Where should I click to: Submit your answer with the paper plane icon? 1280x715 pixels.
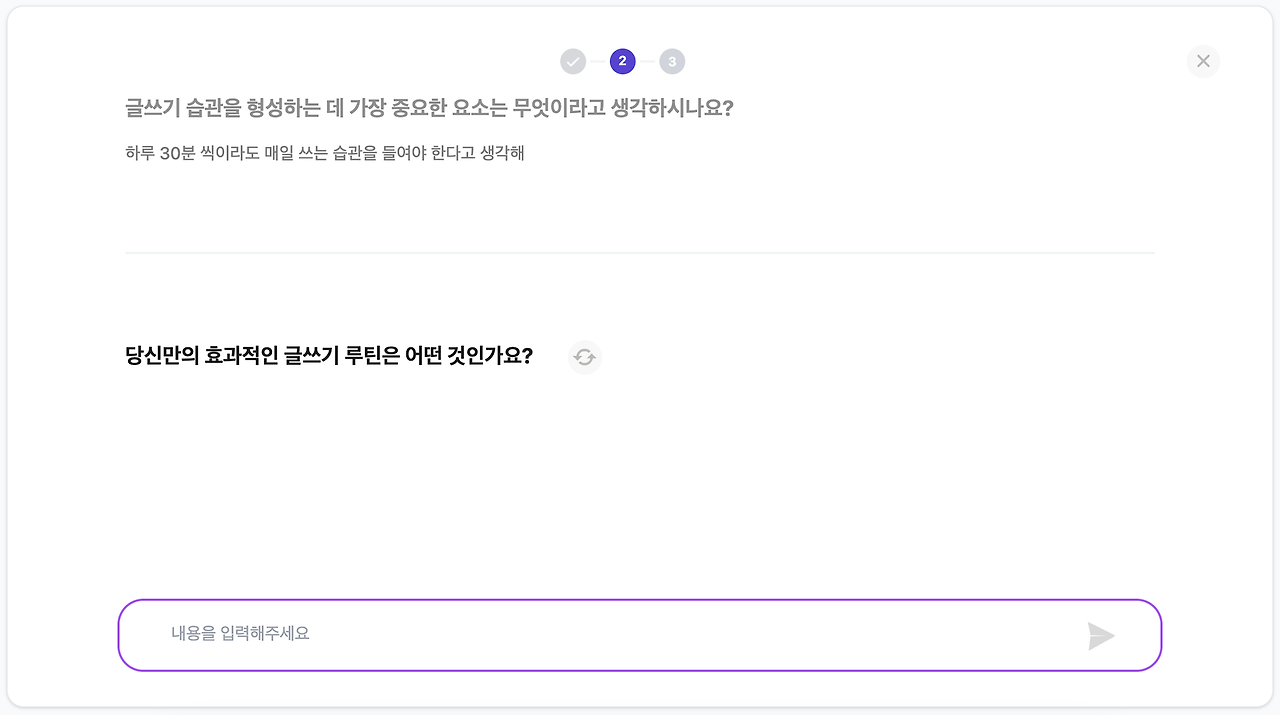pyautogui.click(x=1101, y=634)
